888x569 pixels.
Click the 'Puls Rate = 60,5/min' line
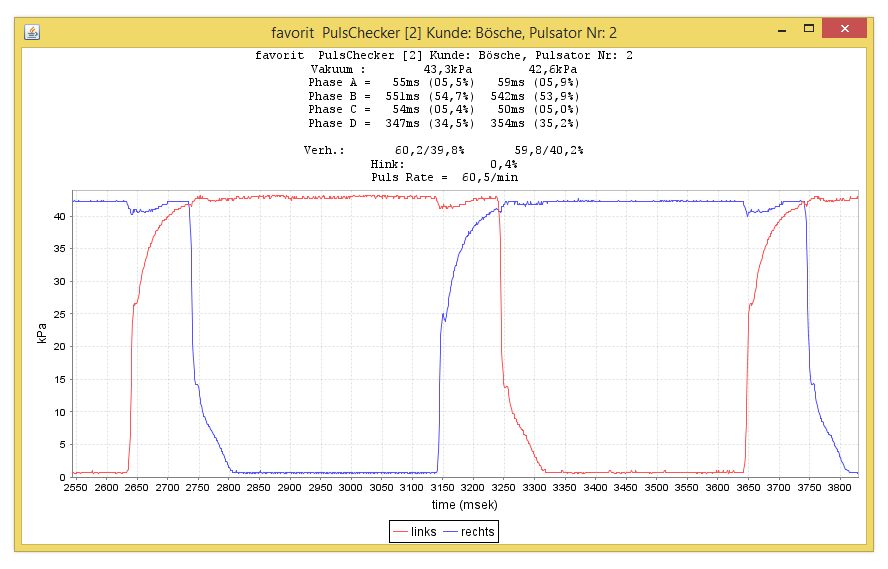tap(445, 178)
